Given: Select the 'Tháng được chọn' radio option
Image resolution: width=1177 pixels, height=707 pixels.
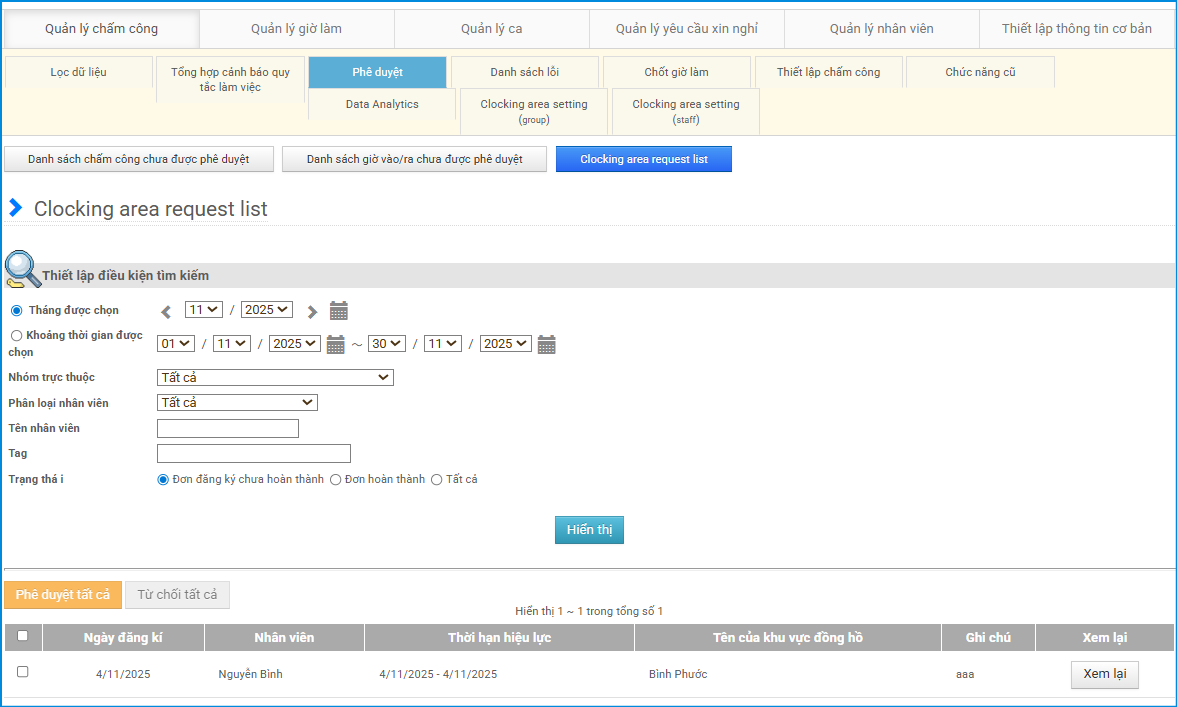Looking at the screenshot, I should [x=16, y=311].
